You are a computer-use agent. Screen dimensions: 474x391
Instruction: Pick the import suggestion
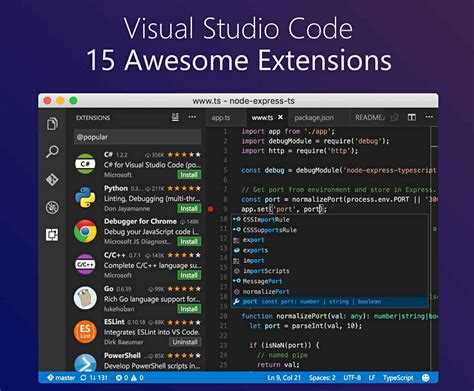[x=330, y=261]
